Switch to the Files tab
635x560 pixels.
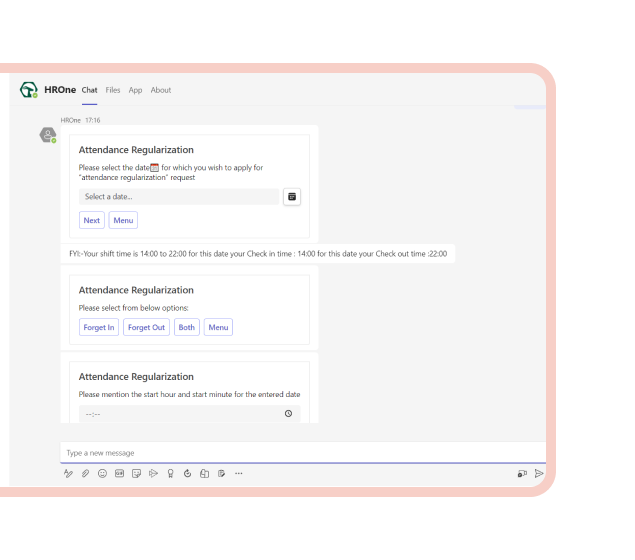[113, 90]
